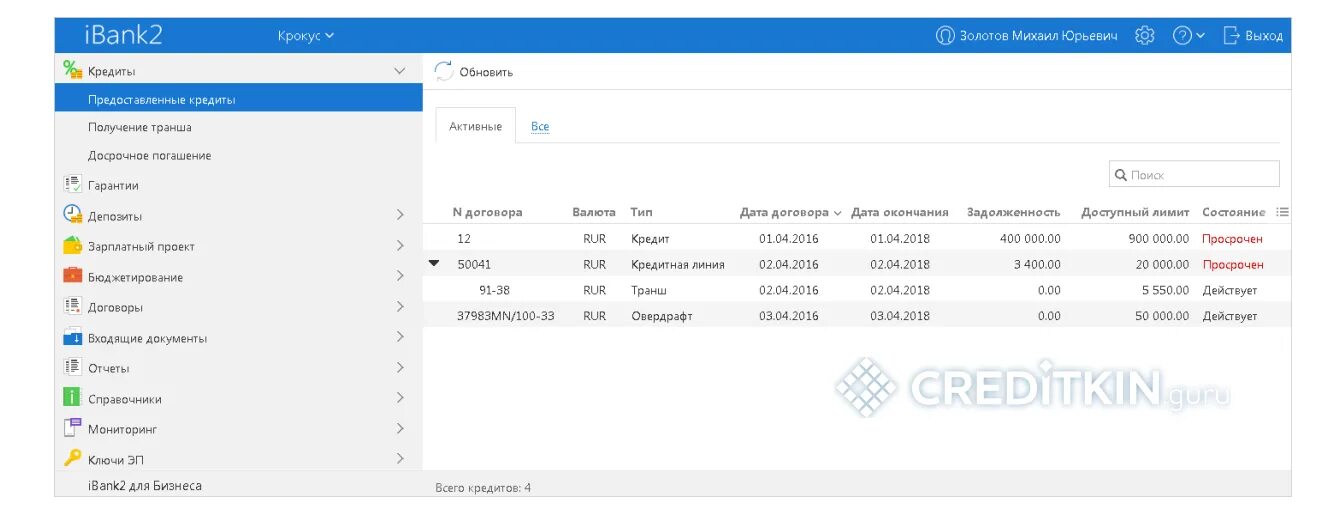Screen dimensions: 1331x518
Task: Click the Дата окончания column header
Action: coord(899,212)
